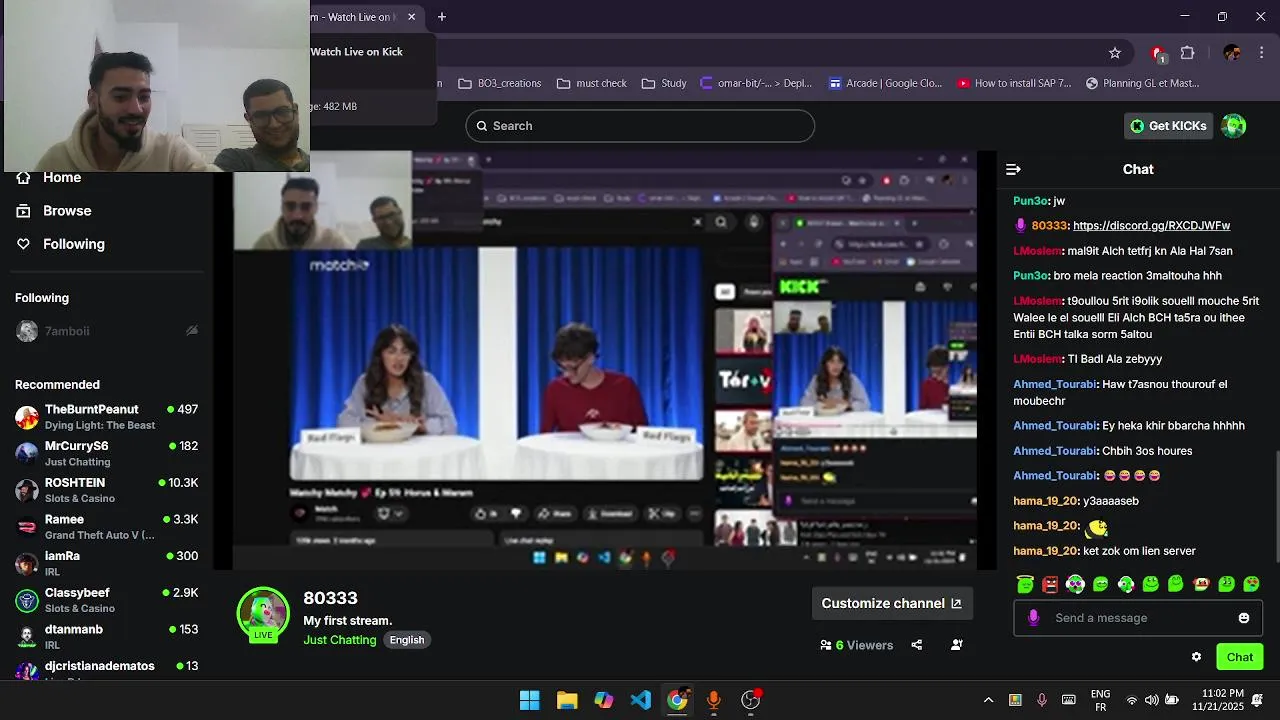
Task: Open volume control in system tray
Action: 1151,700
